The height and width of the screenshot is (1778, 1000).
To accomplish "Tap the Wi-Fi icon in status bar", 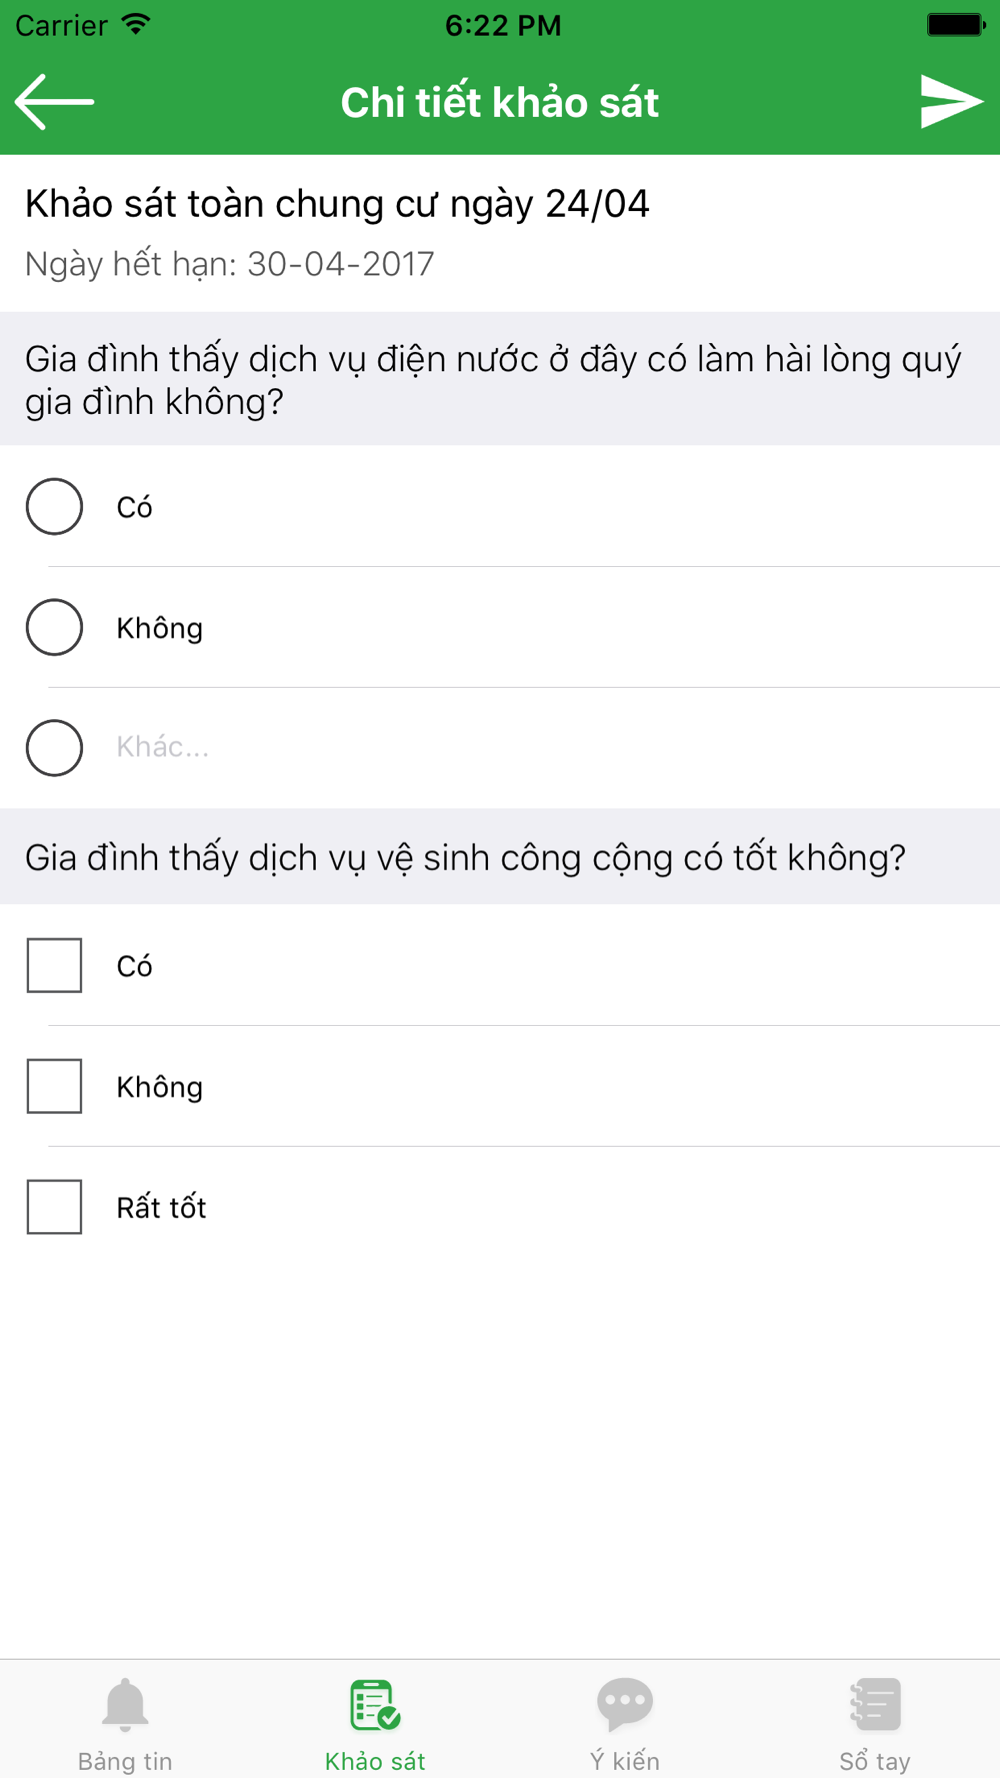I will [x=135, y=24].
